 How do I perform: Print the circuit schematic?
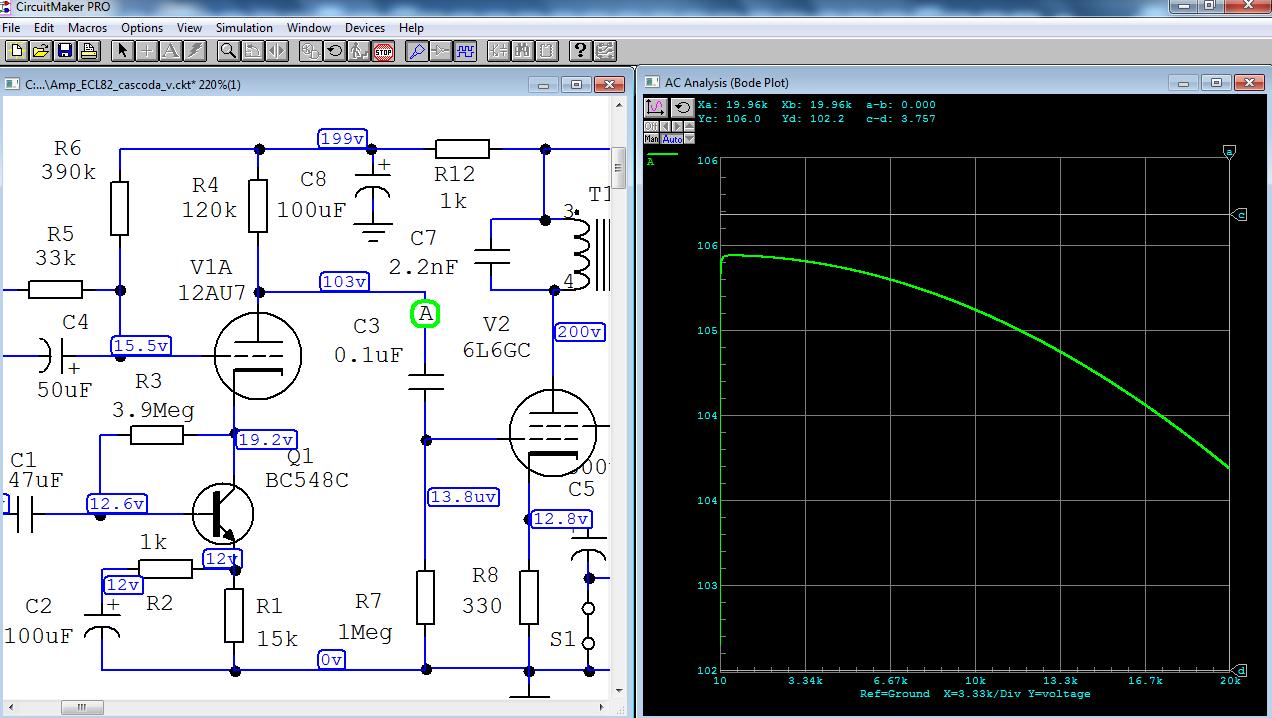click(x=89, y=51)
